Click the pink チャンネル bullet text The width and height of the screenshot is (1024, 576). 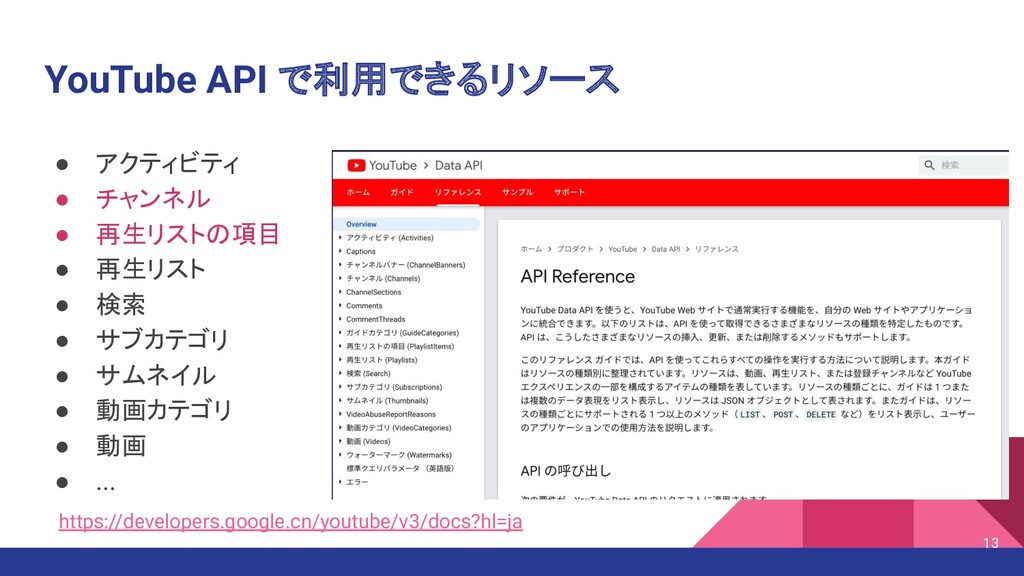tap(153, 199)
